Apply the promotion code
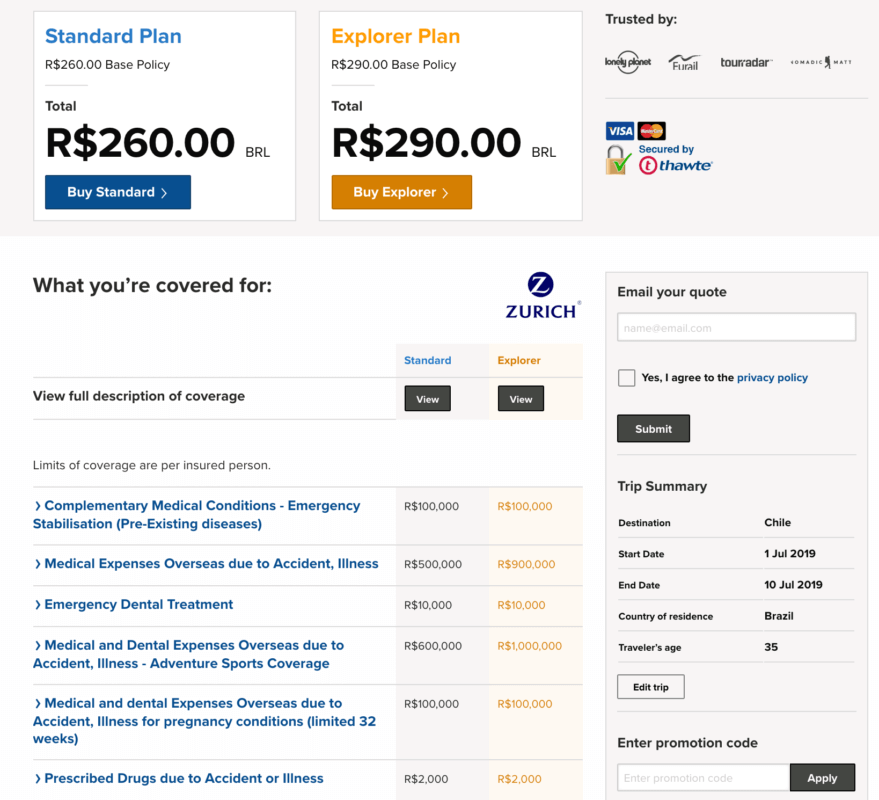This screenshot has height=800, width=879. (x=822, y=778)
